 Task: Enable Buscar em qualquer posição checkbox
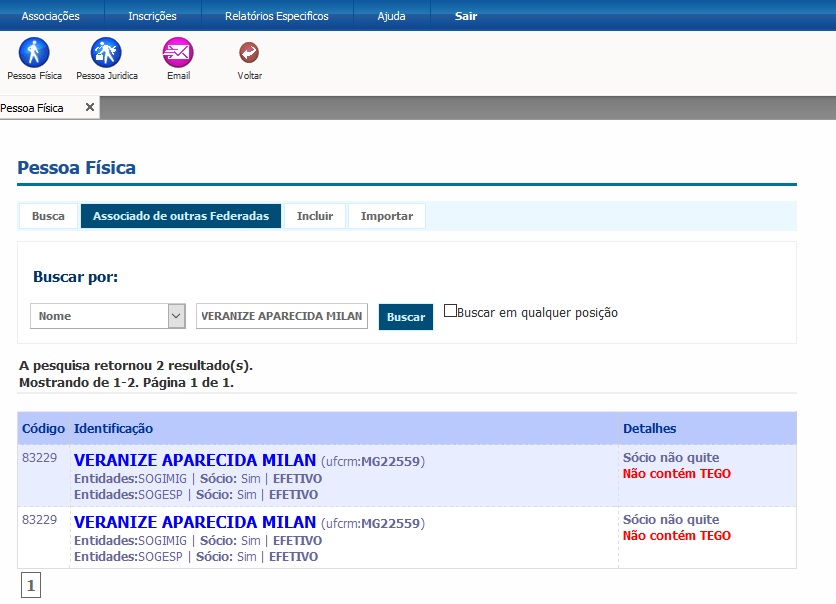point(450,311)
